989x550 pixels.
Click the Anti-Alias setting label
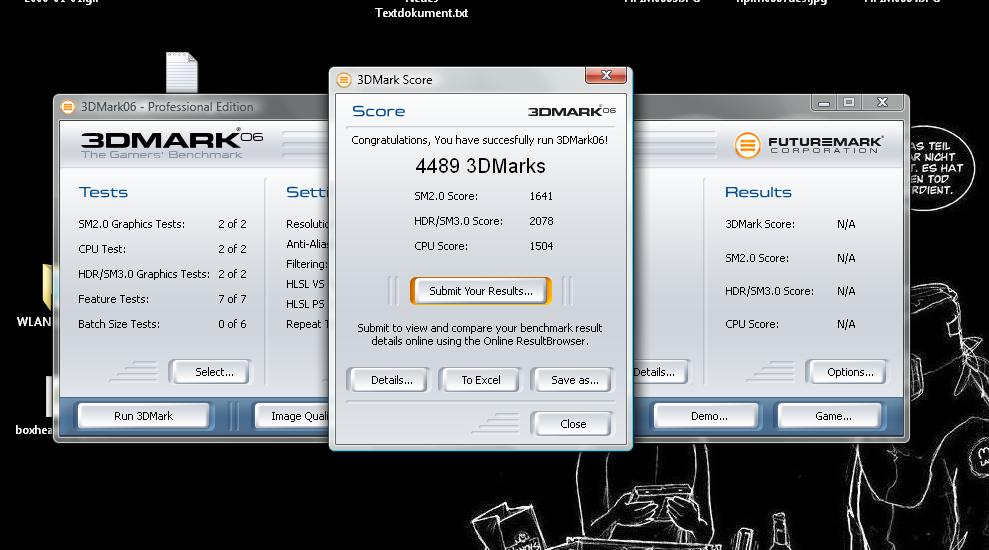tap(307, 244)
